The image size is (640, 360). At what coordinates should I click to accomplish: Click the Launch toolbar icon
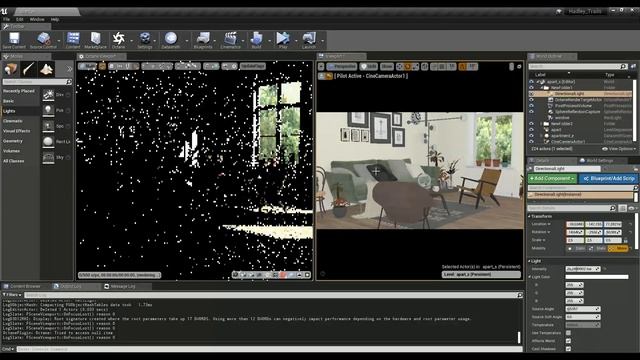point(309,39)
